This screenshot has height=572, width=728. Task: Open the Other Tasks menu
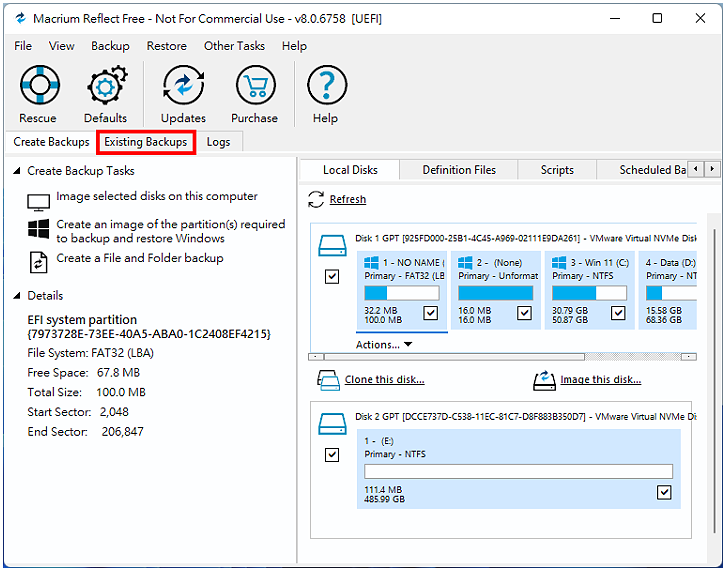tap(234, 46)
